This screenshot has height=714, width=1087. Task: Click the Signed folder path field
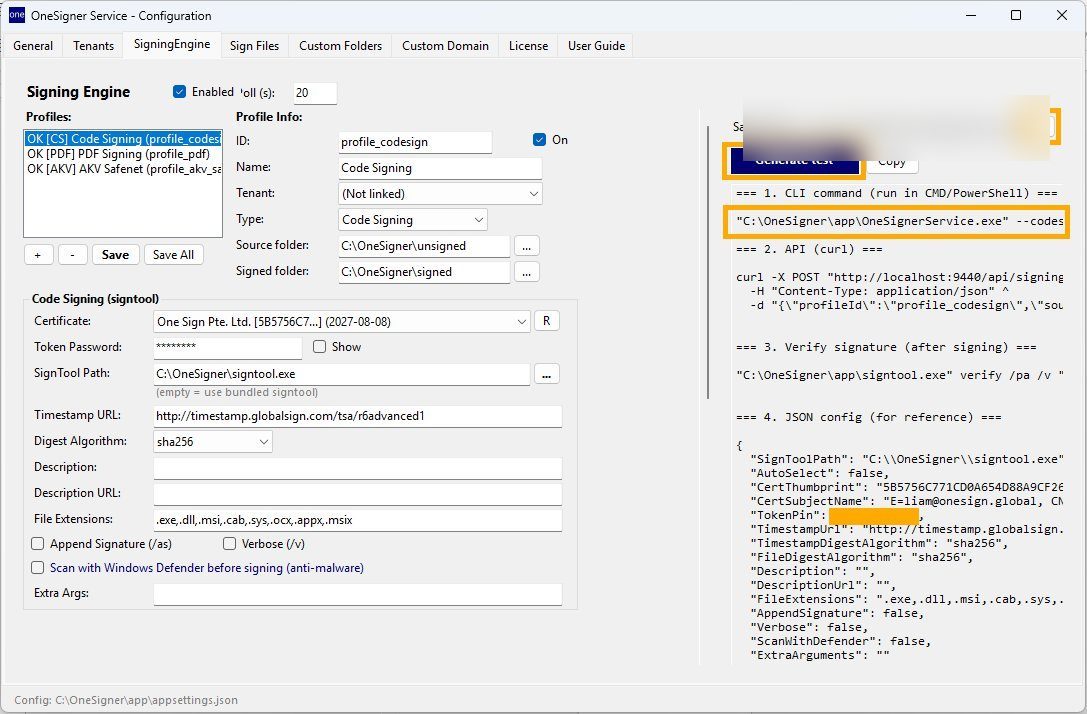tap(424, 272)
